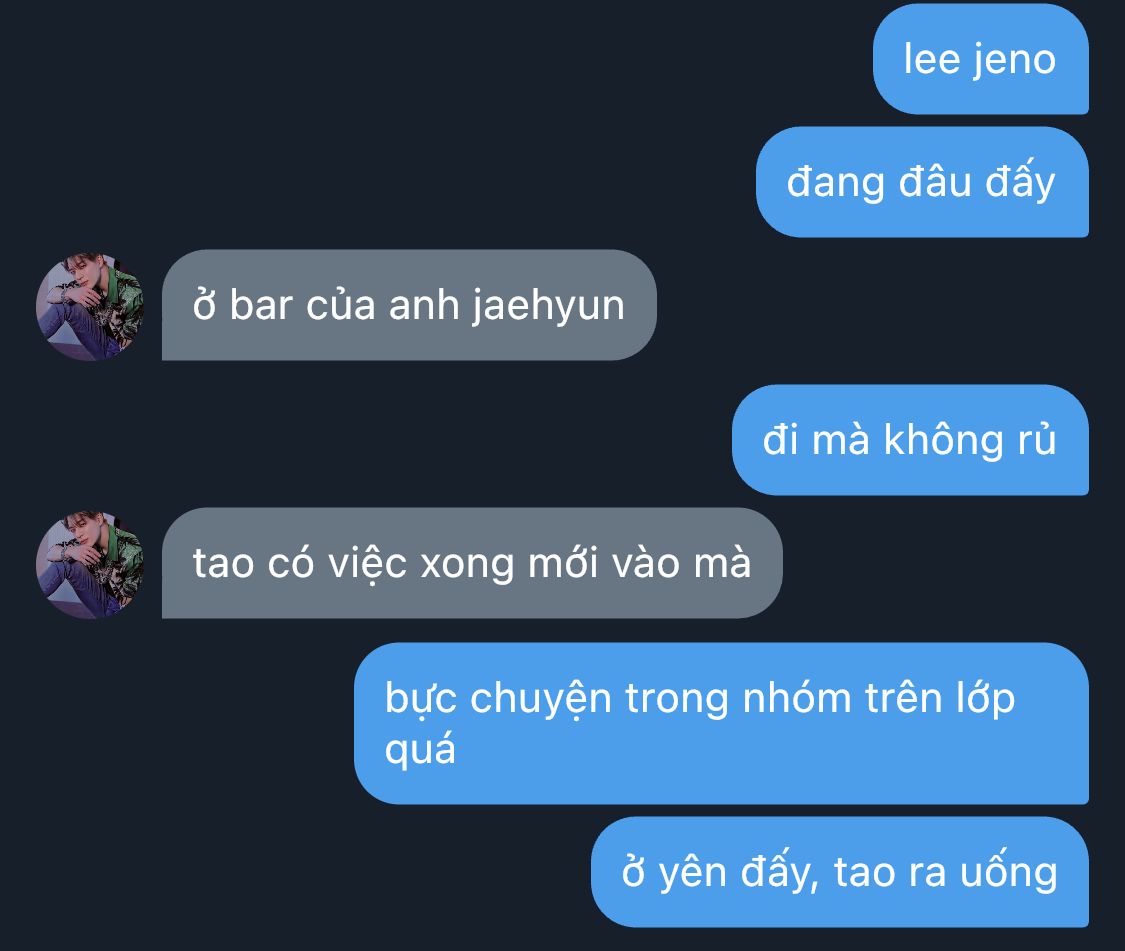1125x951 pixels.
Task: Tap the "ở bar của anh jaehyun" bubble
Action: click(x=409, y=305)
